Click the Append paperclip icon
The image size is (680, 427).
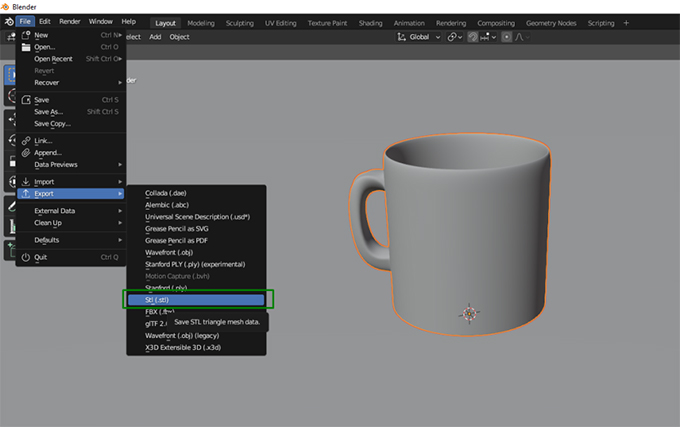[x=26, y=153]
